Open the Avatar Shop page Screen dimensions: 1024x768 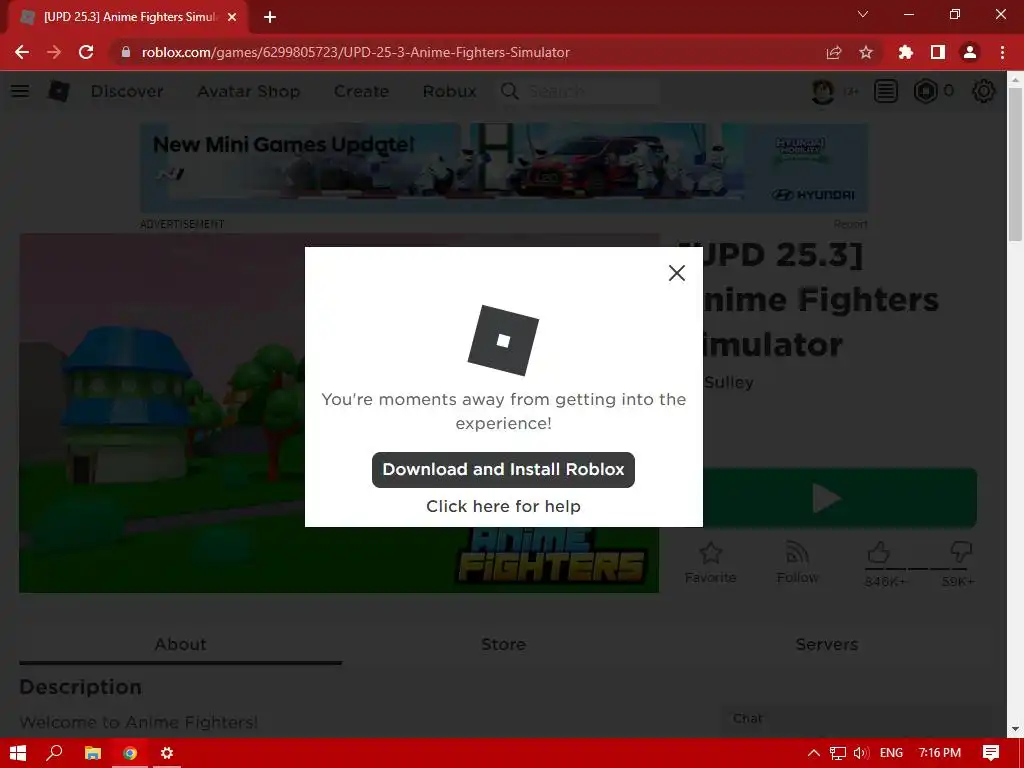click(248, 91)
